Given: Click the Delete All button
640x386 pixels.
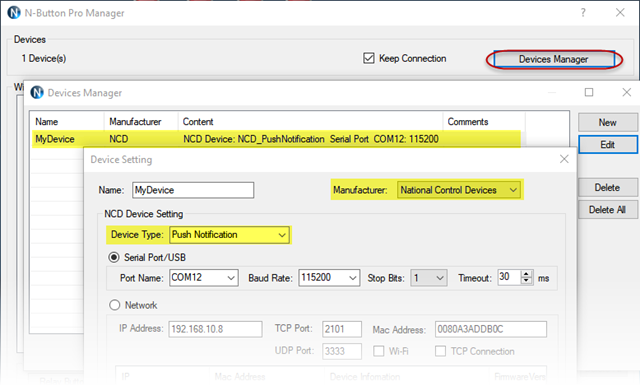Looking at the screenshot, I should click(607, 209).
